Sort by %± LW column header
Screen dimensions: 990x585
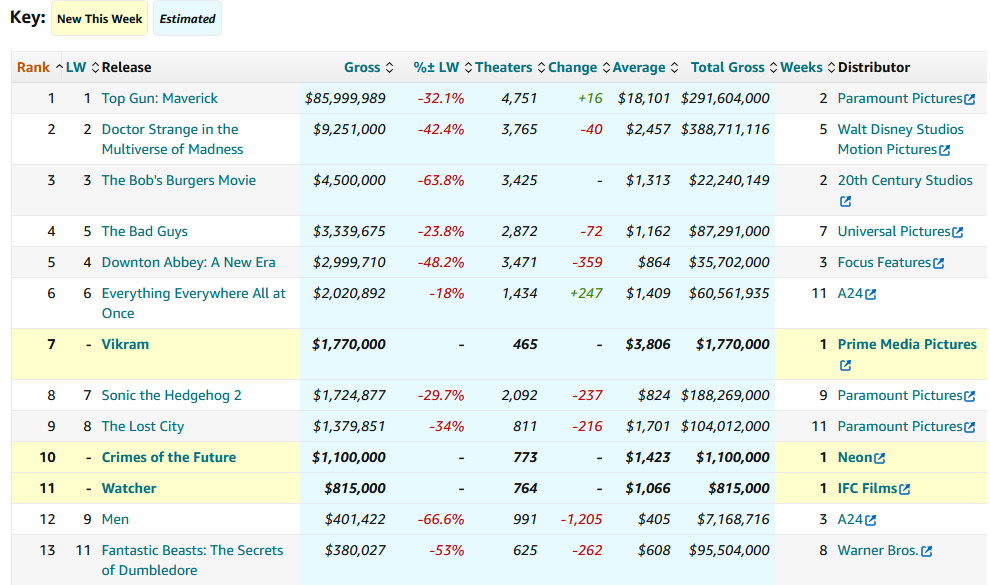pyautogui.click(x=443, y=68)
